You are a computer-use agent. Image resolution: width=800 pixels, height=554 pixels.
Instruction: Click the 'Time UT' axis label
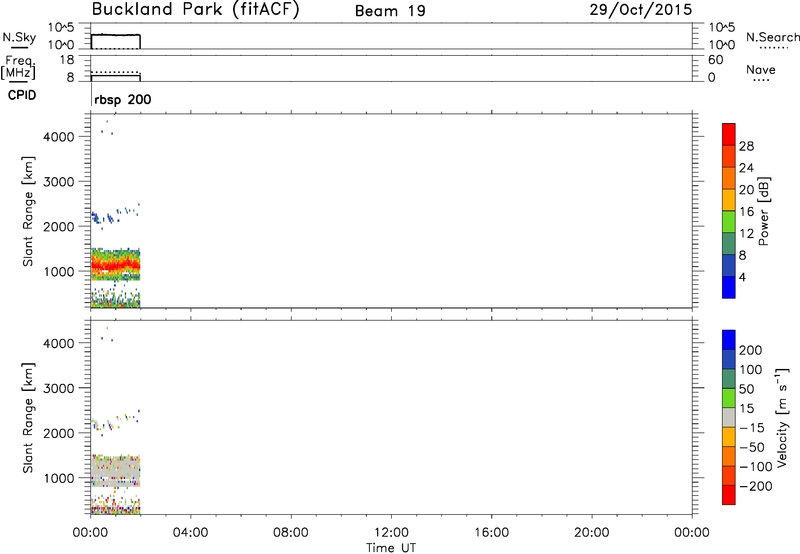point(391,548)
